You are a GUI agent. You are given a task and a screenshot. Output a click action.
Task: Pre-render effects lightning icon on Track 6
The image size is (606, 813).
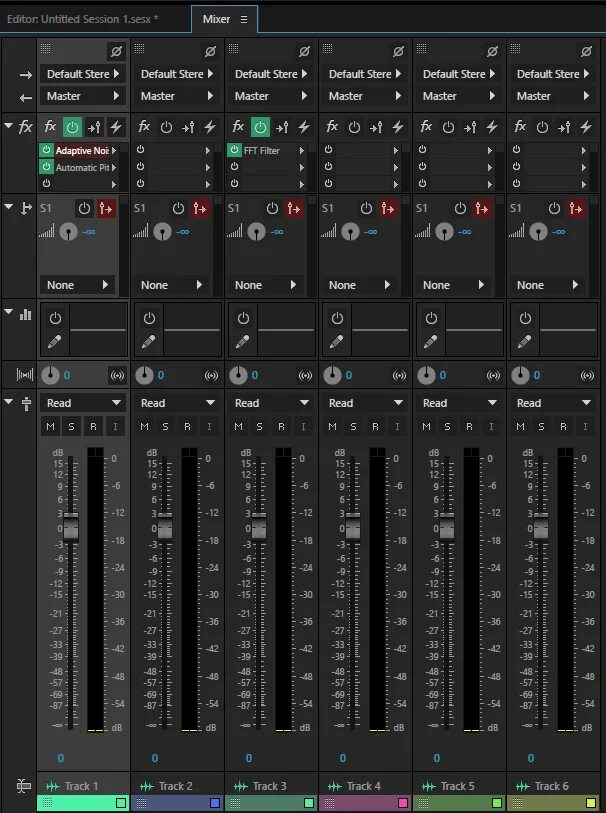586,127
